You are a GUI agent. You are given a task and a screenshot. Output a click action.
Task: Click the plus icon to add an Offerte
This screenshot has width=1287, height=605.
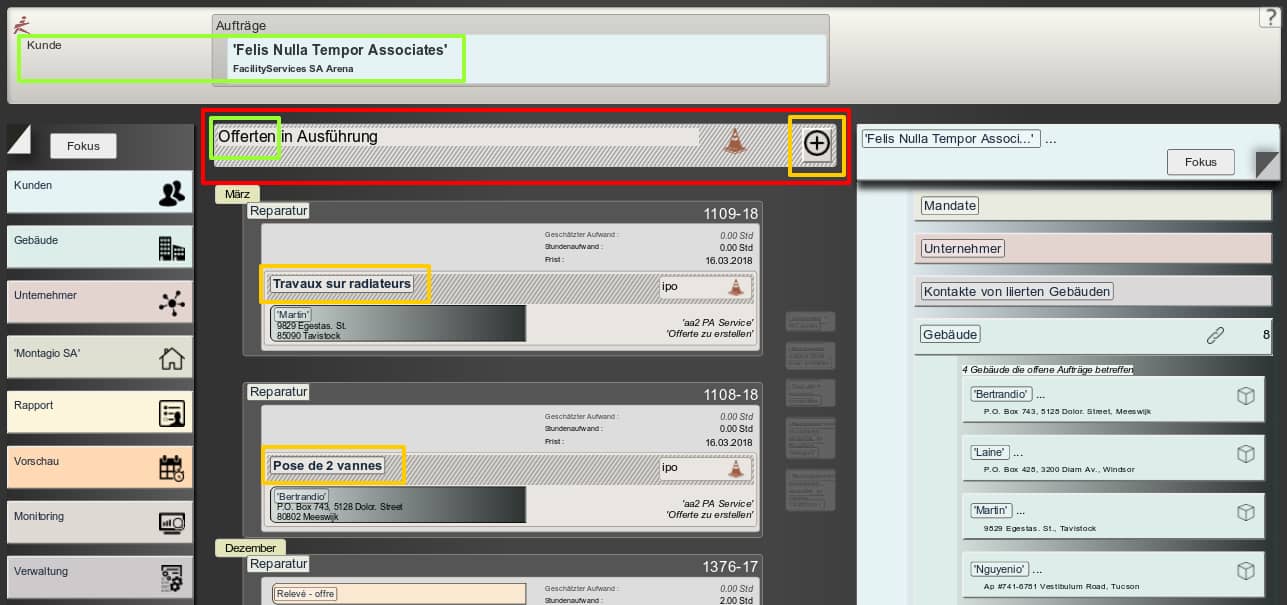click(x=817, y=144)
